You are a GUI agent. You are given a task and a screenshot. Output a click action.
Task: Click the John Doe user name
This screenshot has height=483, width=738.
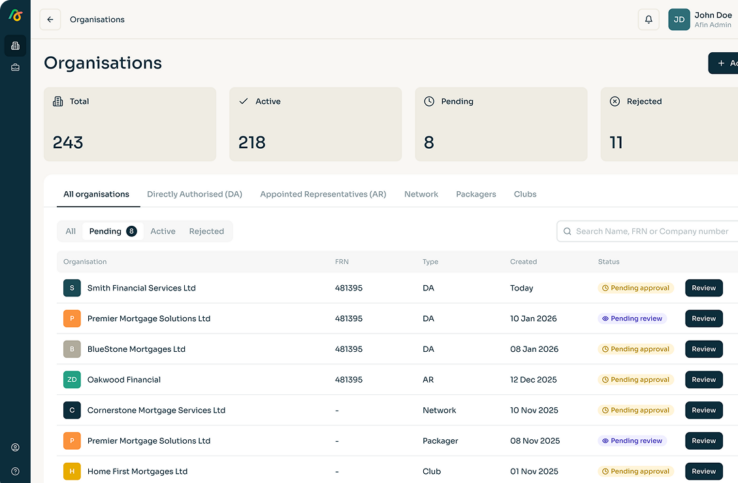[x=713, y=15]
